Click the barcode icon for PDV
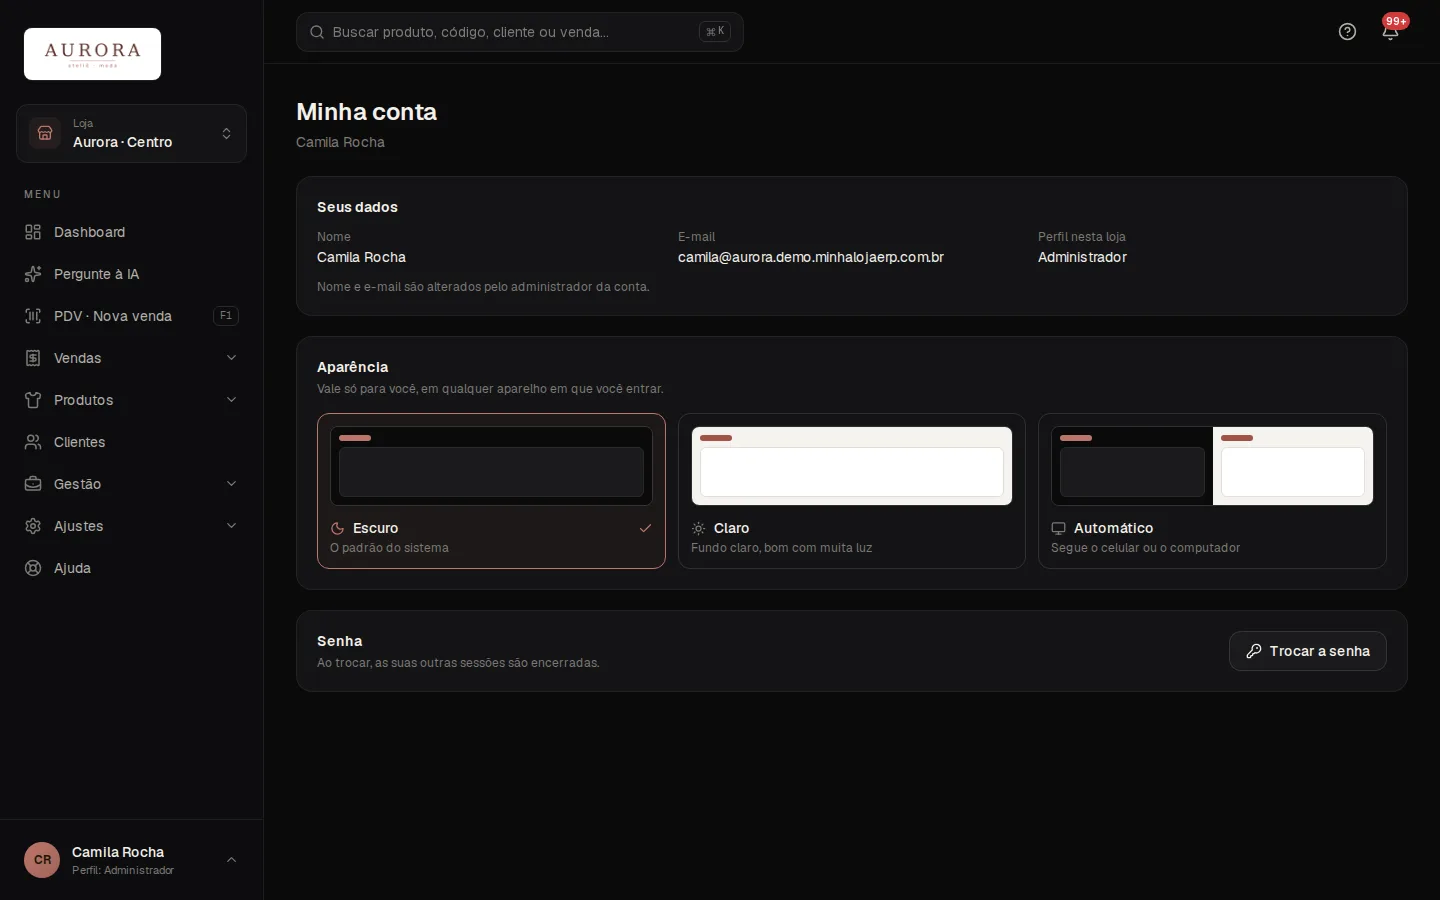The image size is (1440, 900). pos(33,316)
